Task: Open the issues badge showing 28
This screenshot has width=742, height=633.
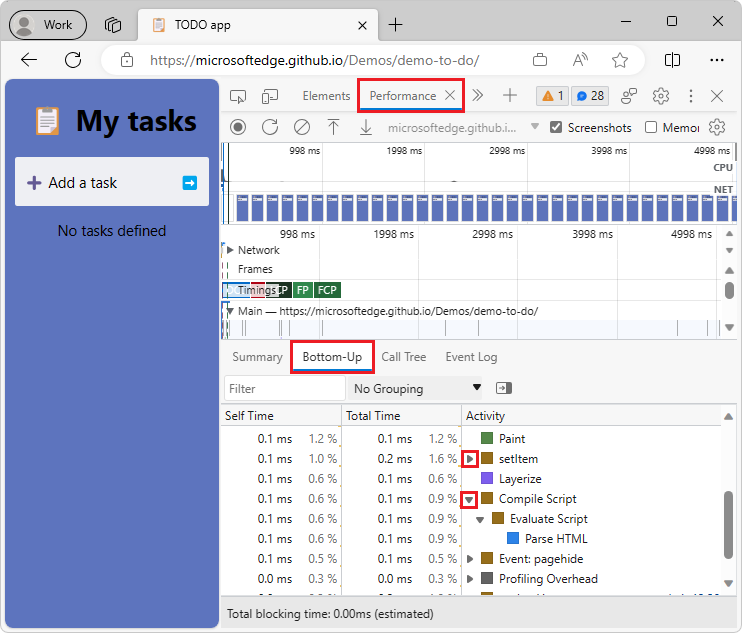Action: (x=590, y=96)
